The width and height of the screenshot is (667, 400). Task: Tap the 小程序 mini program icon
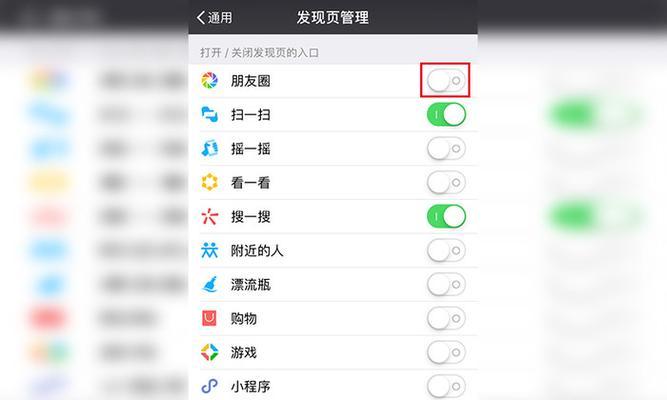pyautogui.click(x=209, y=386)
